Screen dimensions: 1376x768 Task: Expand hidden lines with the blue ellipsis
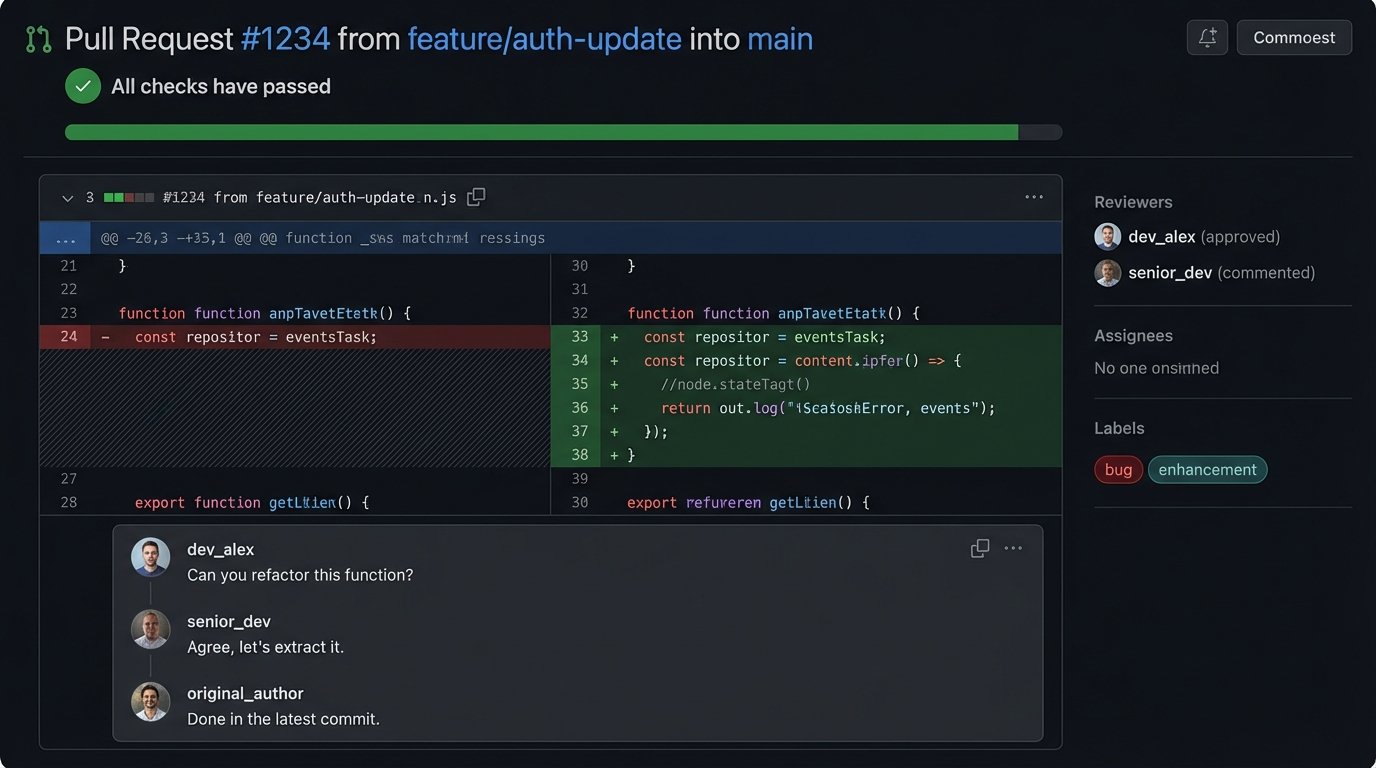[66, 238]
